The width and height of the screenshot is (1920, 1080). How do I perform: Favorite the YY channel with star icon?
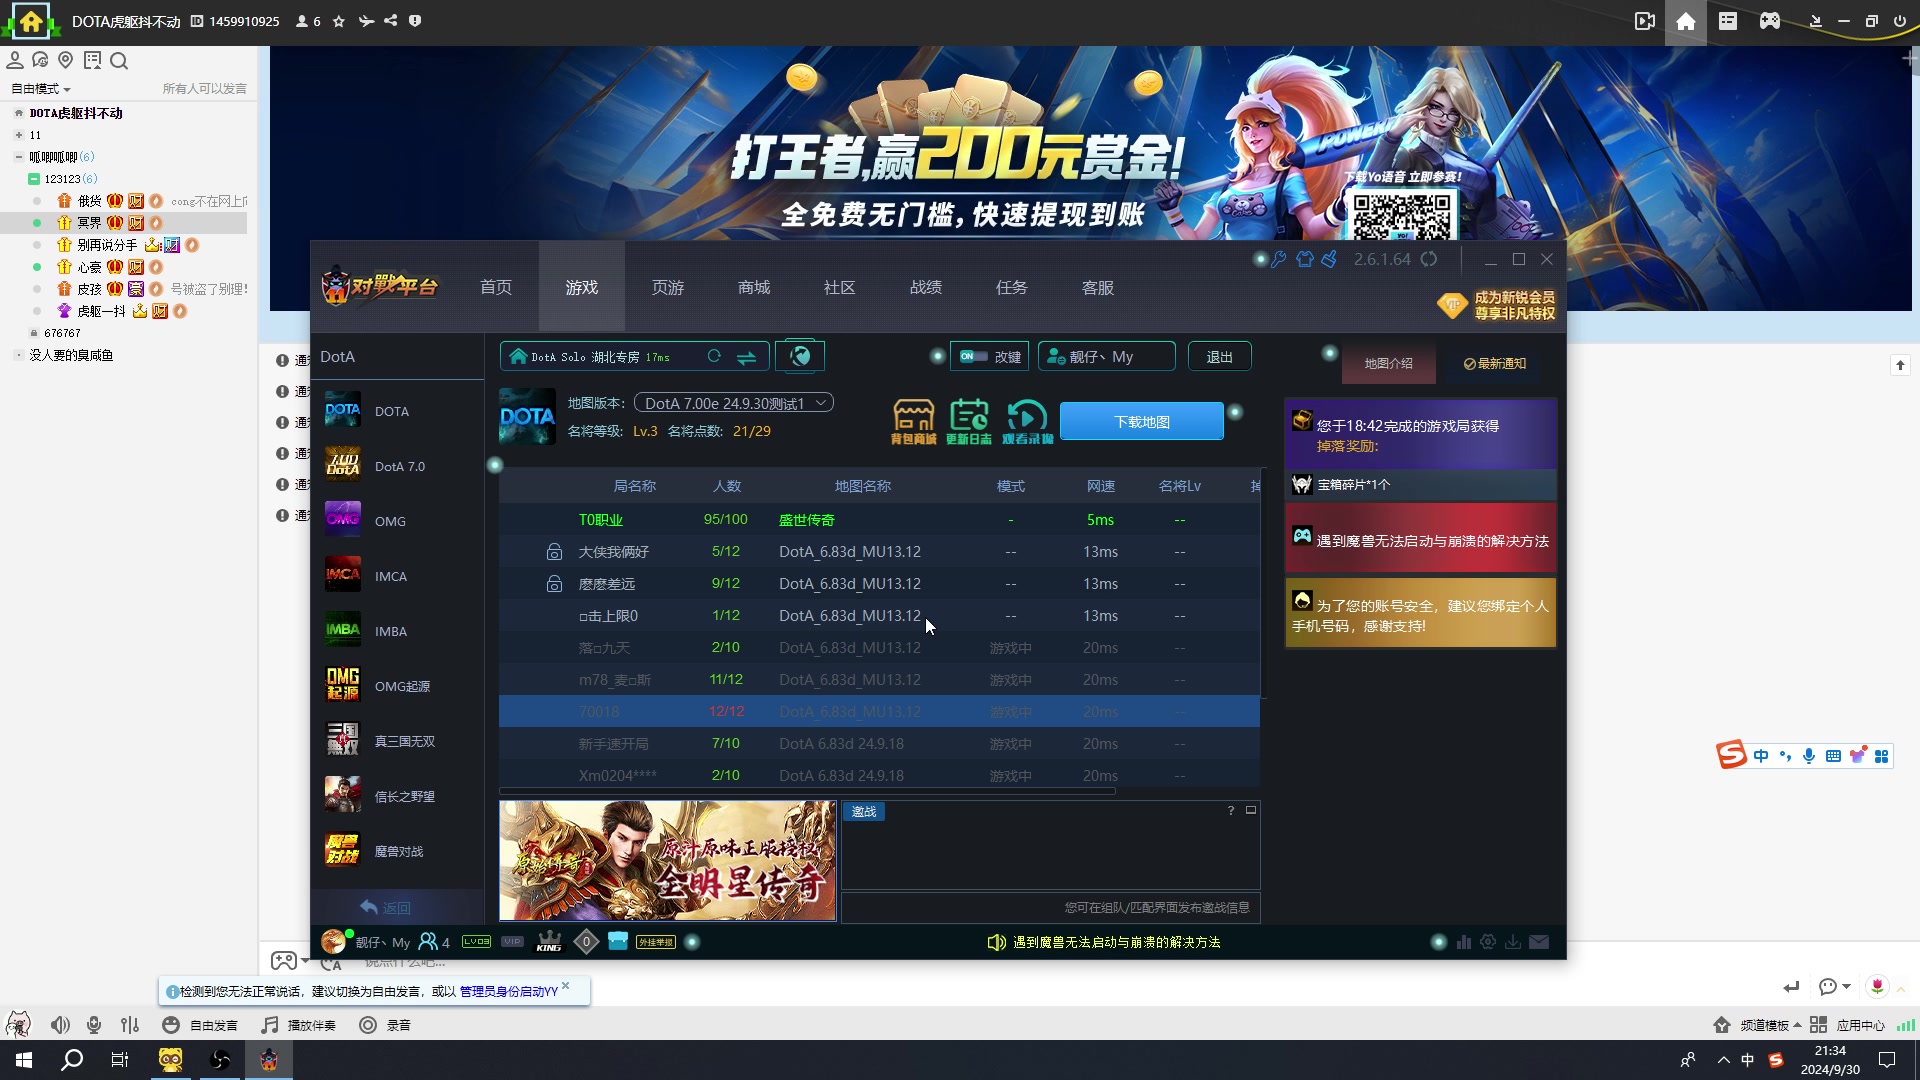[339, 21]
